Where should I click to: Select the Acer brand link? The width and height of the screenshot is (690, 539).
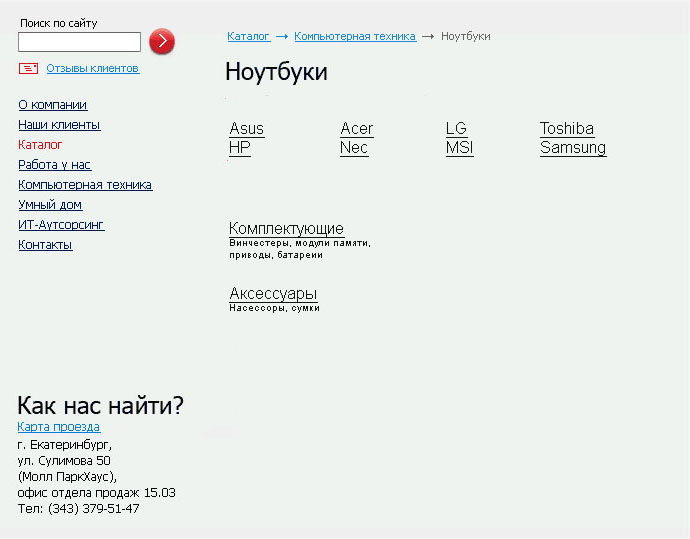click(x=356, y=129)
